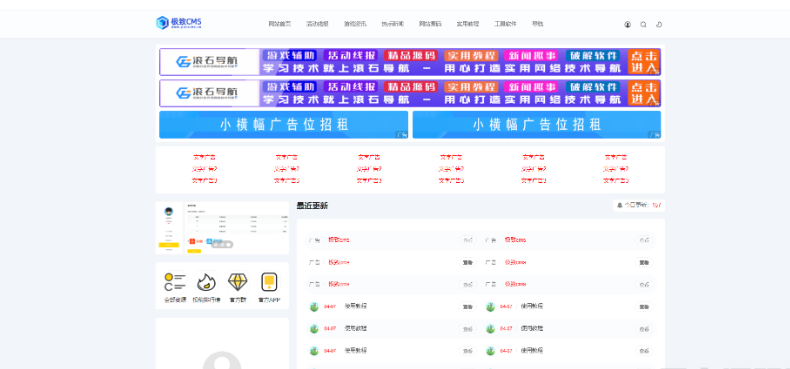Click today's update count badge
The height and width of the screenshot is (369, 790).
(x=639, y=205)
